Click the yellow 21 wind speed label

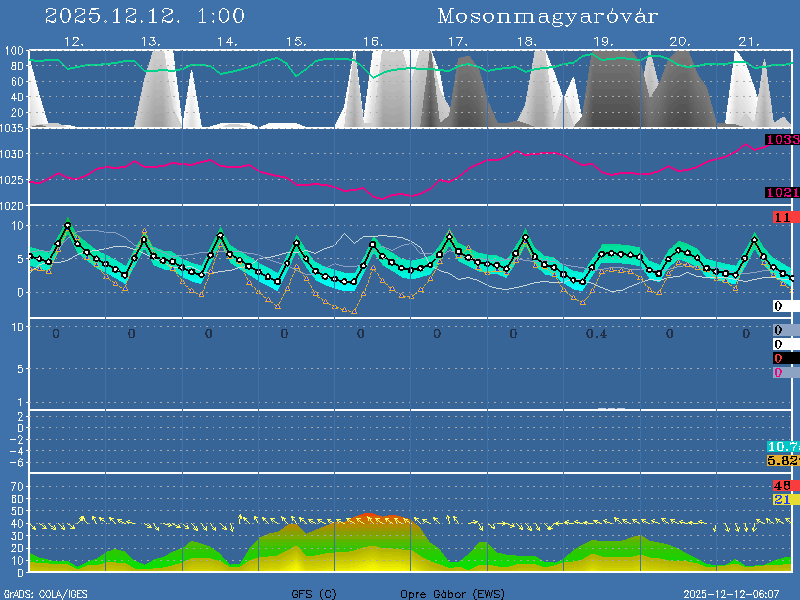[783, 499]
